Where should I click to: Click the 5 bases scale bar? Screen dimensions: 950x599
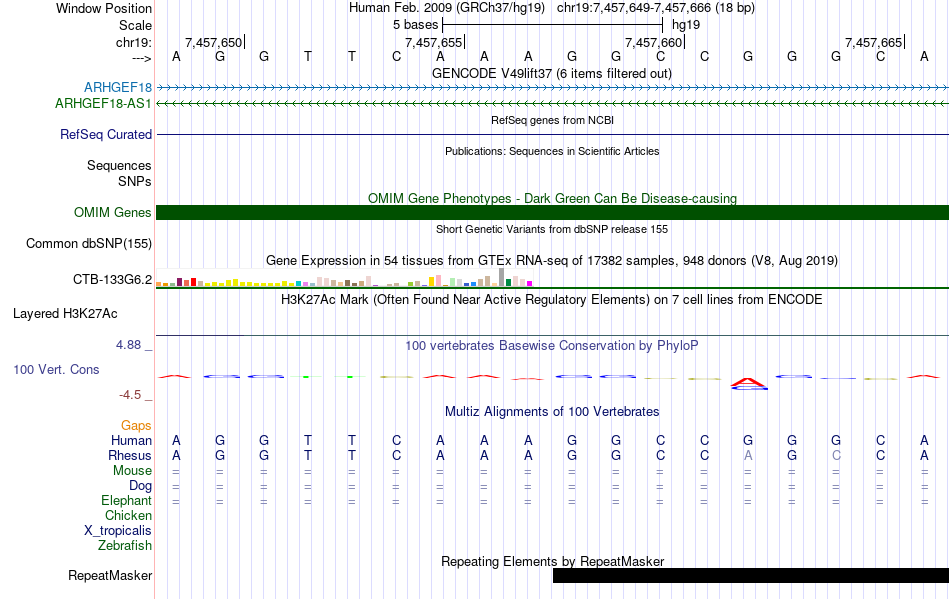(553, 25)
